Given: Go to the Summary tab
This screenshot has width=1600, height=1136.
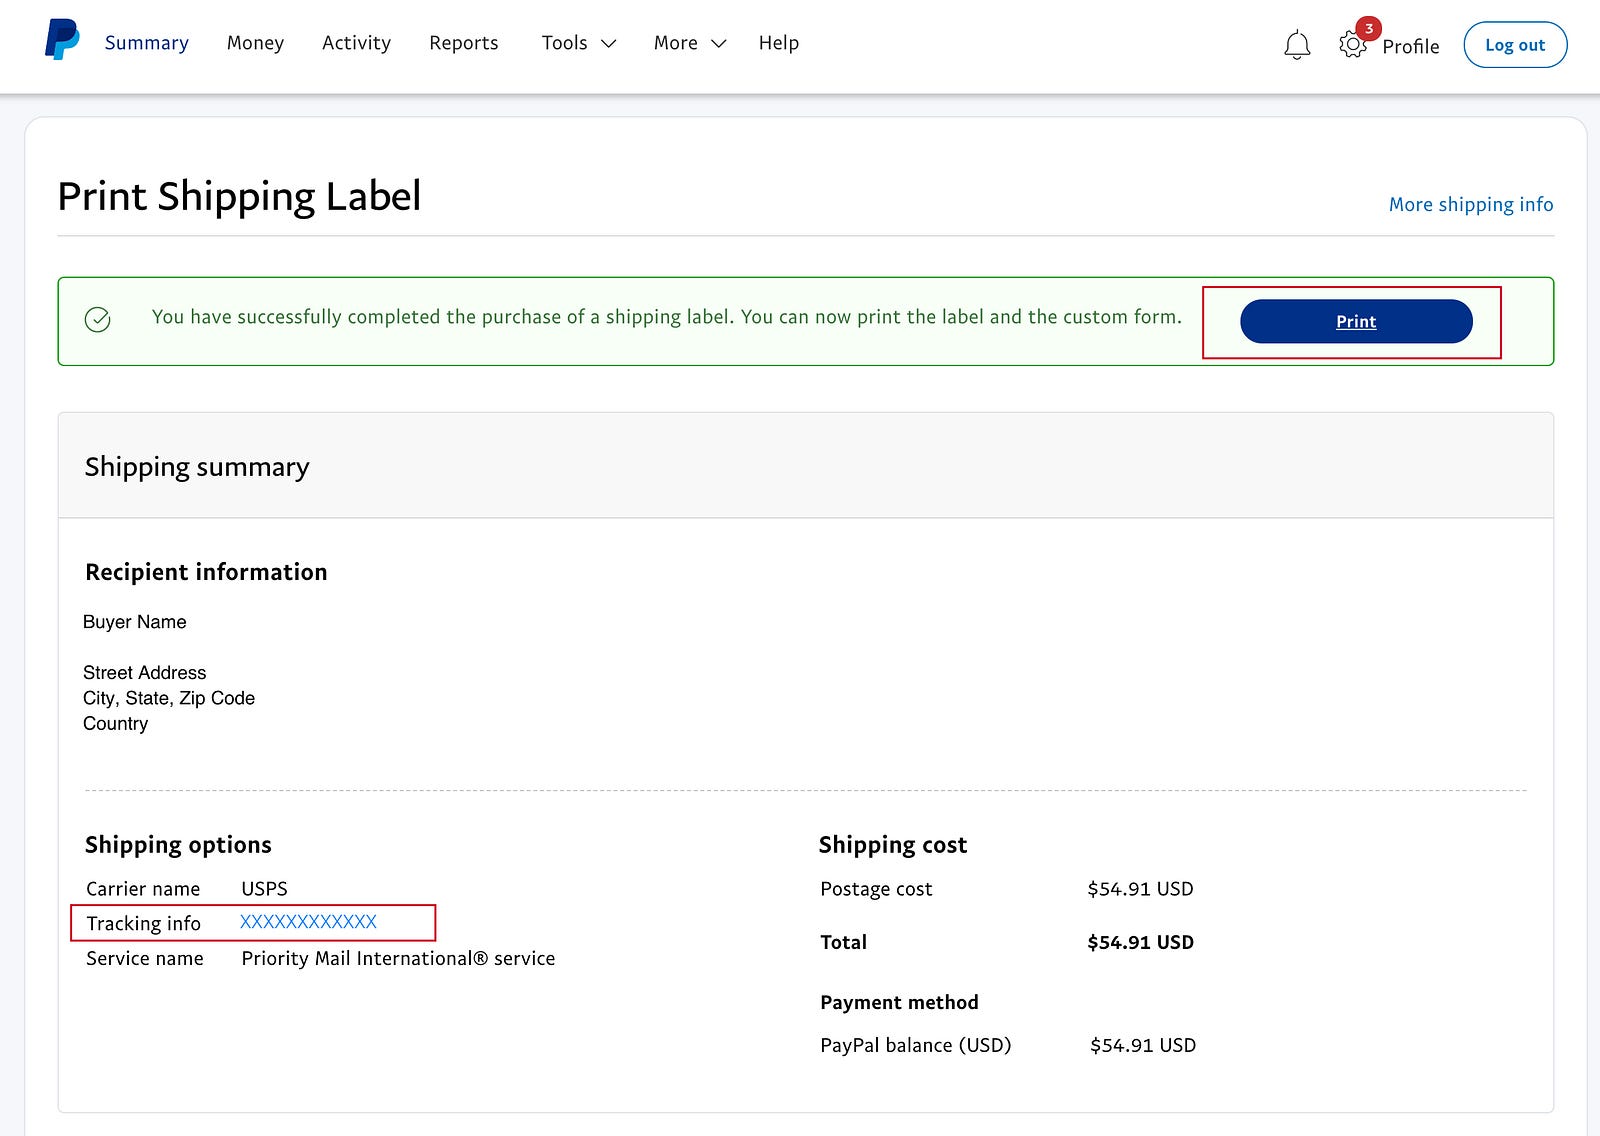Looking at the screenshot, I should pos(146,43).
